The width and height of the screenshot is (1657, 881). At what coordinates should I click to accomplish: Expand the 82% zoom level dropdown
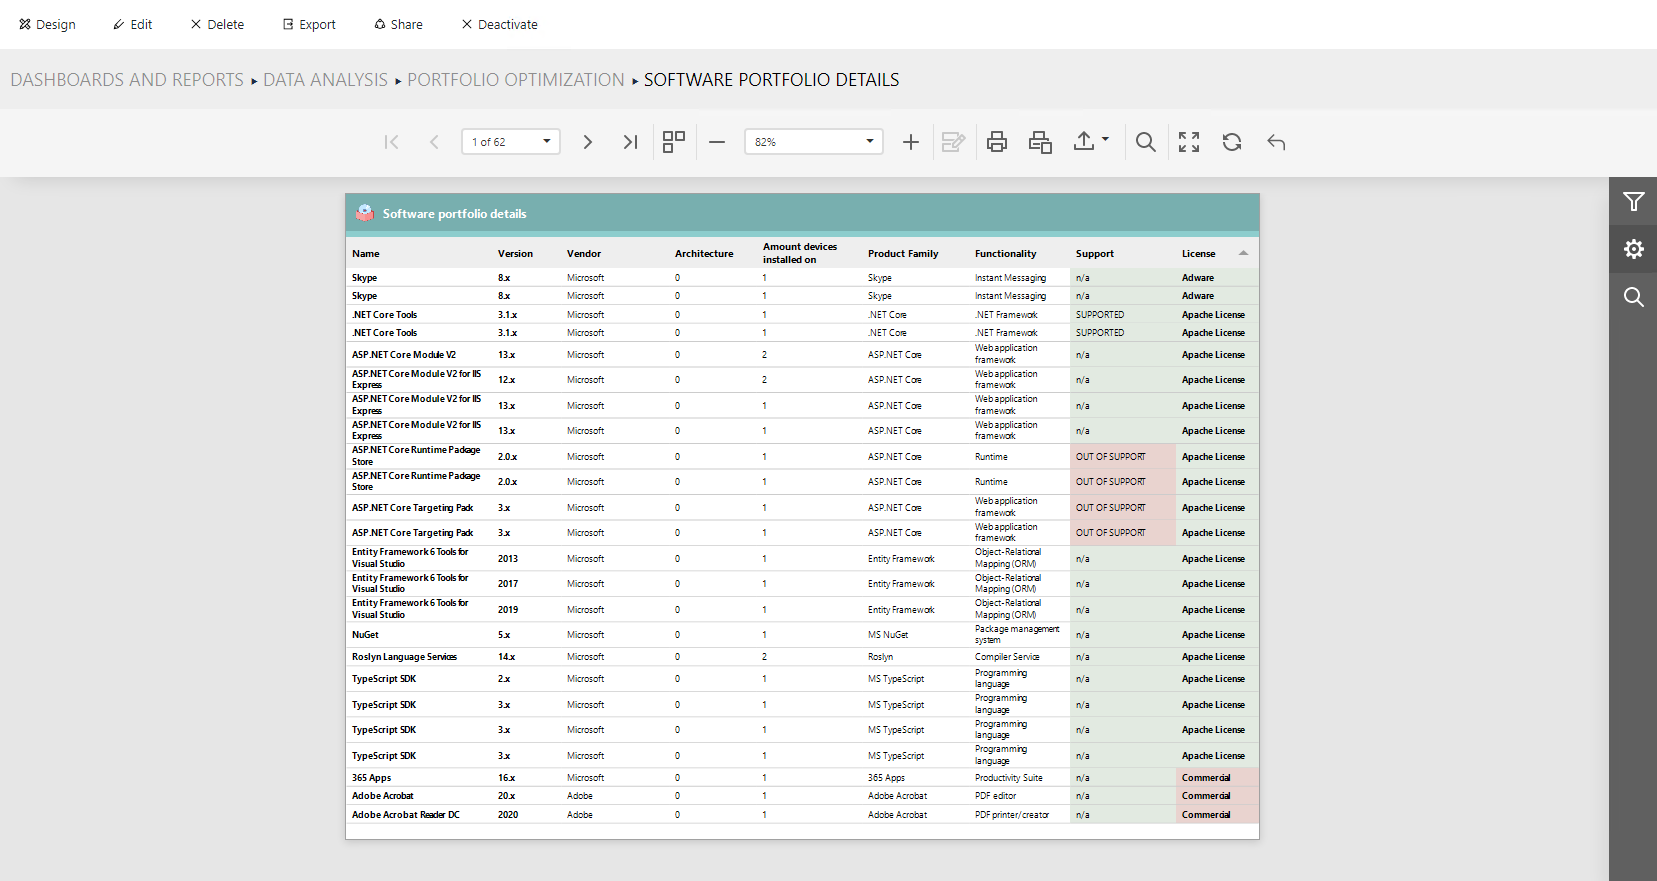[x=869, y=142]
